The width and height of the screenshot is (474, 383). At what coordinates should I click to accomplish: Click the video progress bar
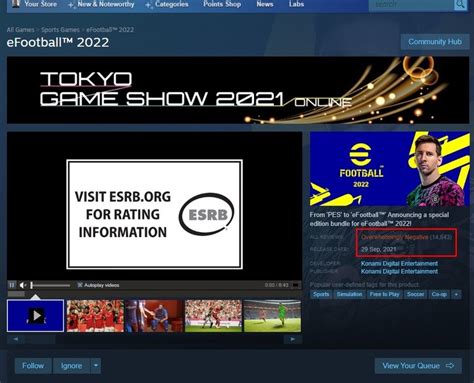point(155,294)
